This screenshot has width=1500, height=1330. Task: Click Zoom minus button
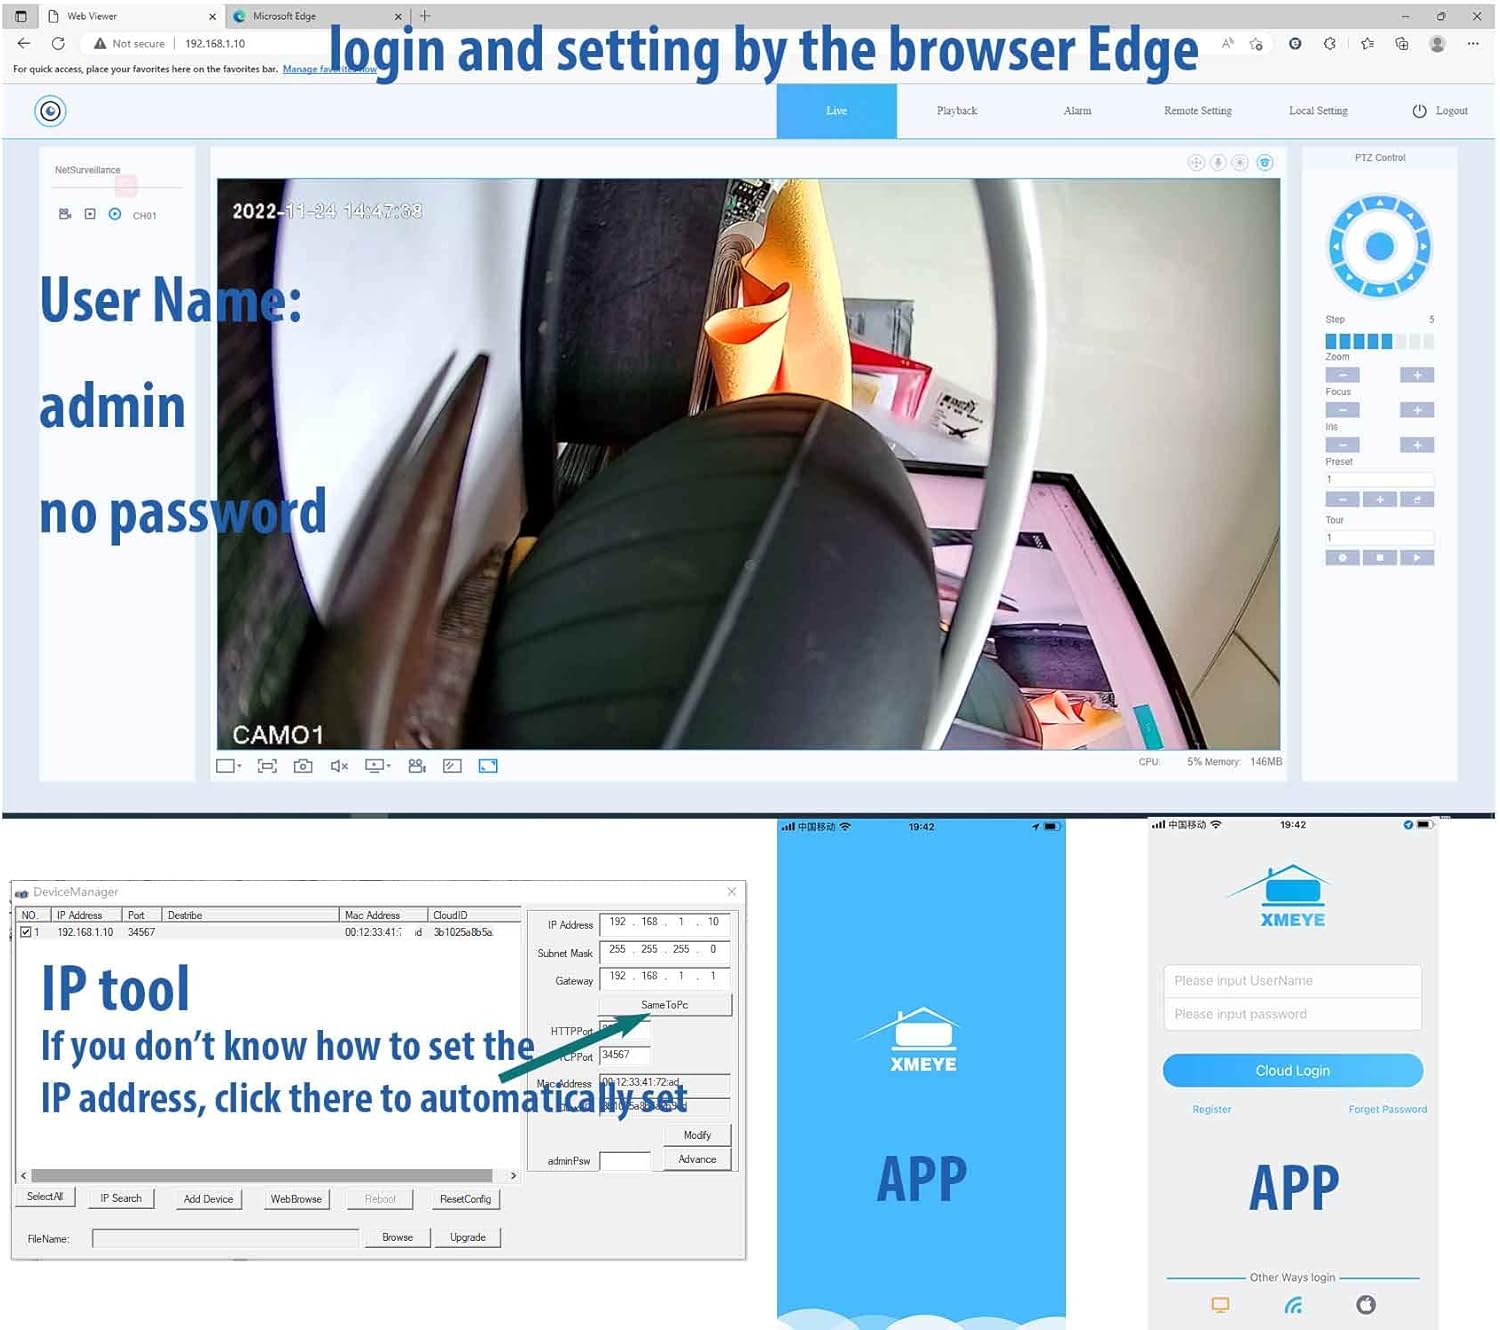coord(1342,375)
